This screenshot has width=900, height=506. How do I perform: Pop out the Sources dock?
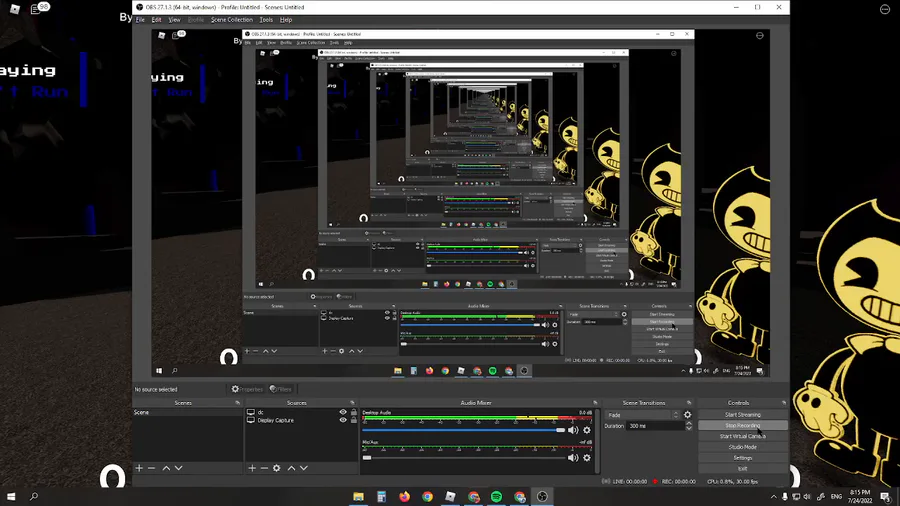pos(352,403)
